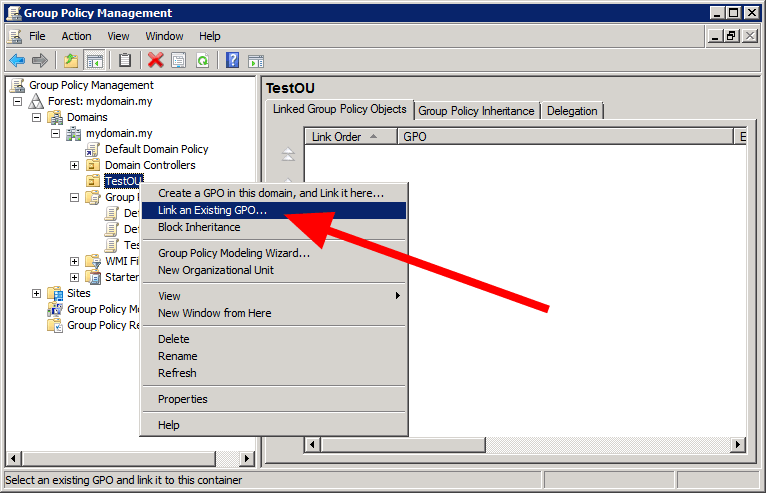Choose Link an Existing GPO from context menu
The height and width of the screenshot is (493, 766).
tap(212, 211)
